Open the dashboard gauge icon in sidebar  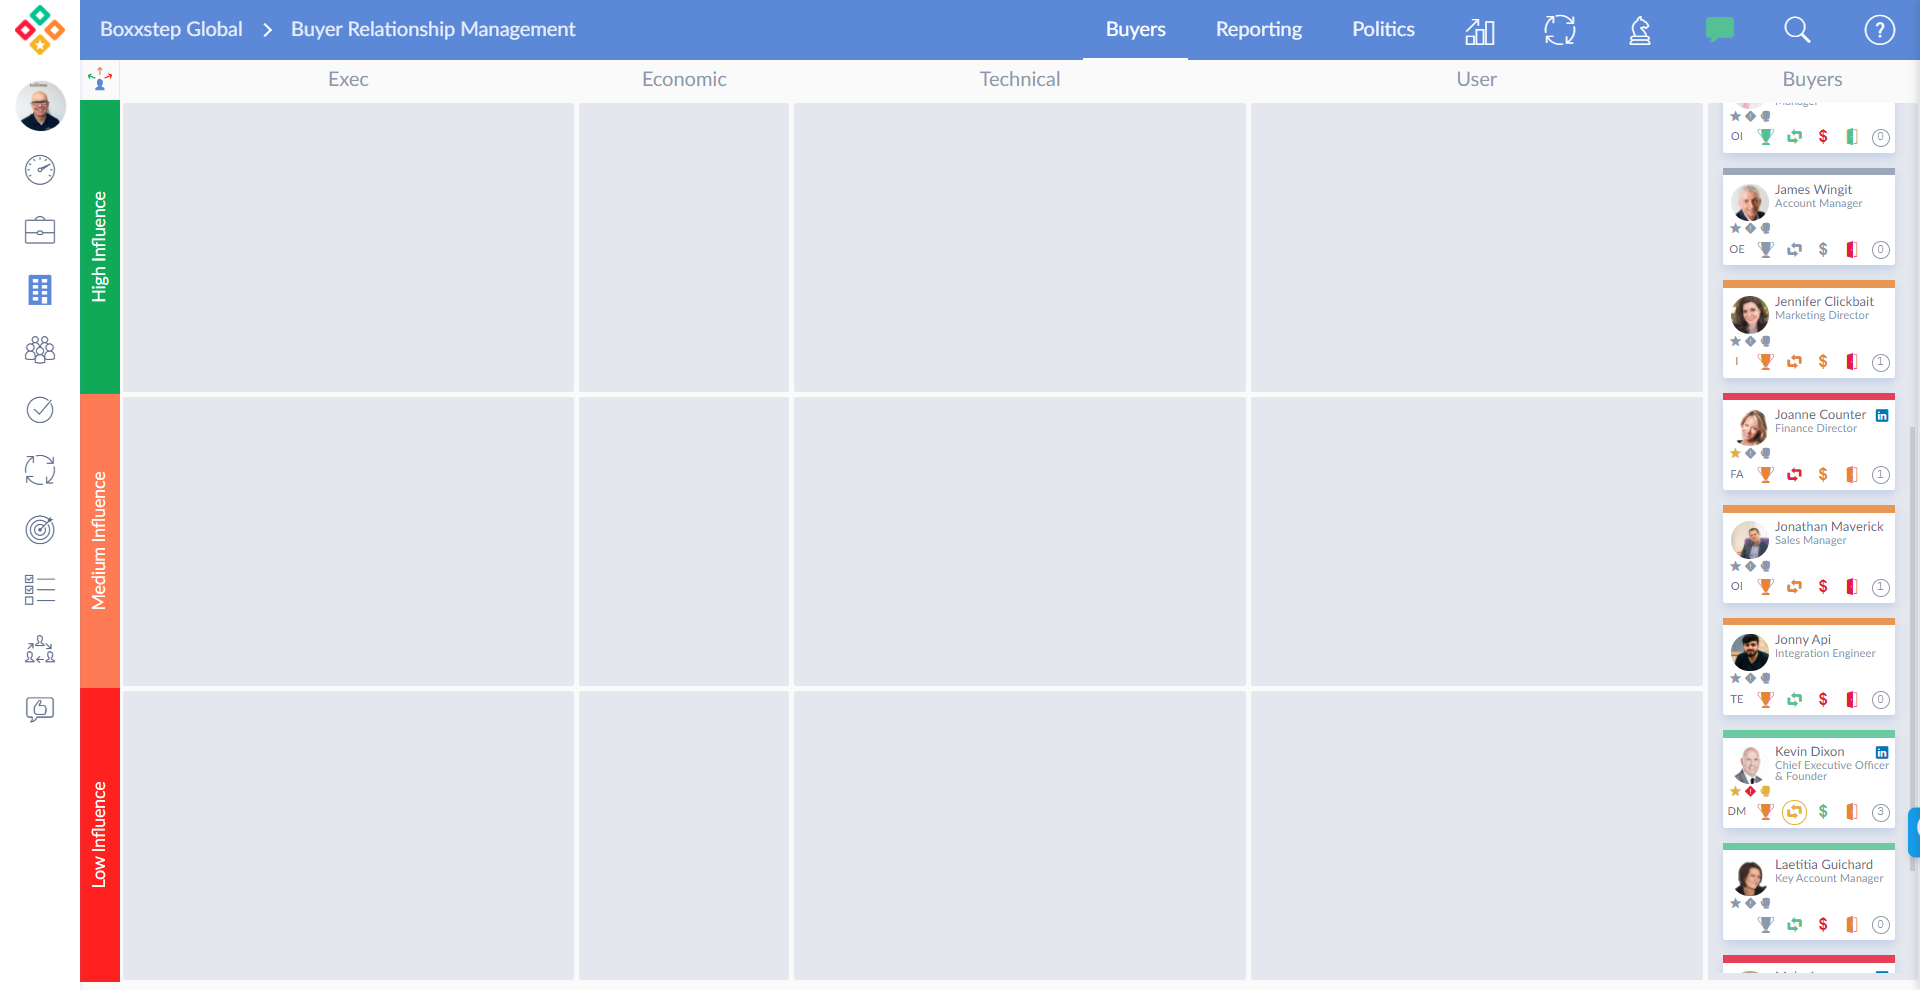(40, 170)
